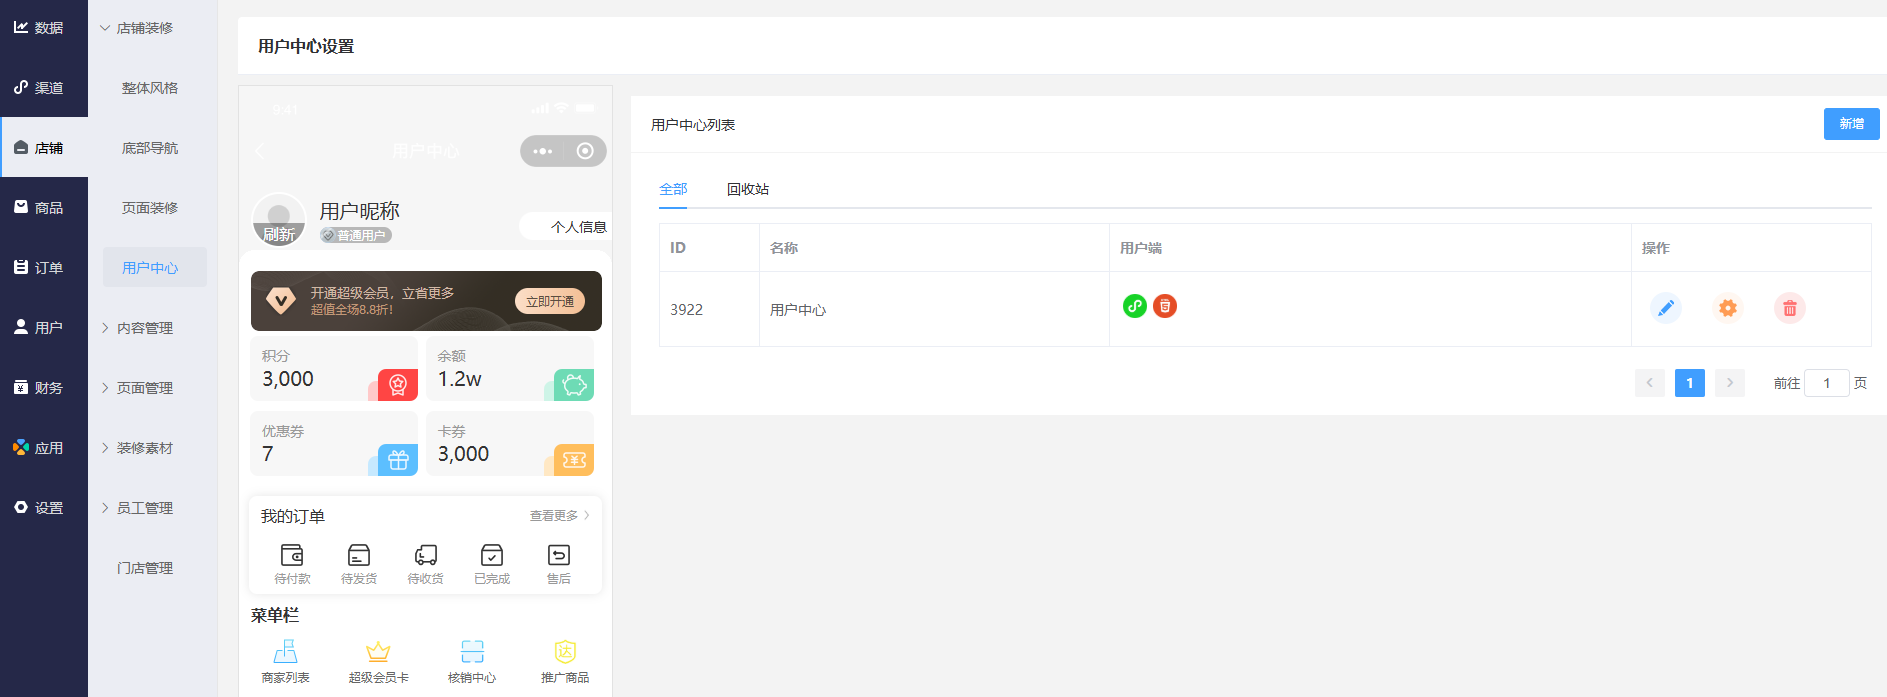The image size is (1887, 697).
Task: Click 查看更多 in 我的订单
Action: (560, 516)
